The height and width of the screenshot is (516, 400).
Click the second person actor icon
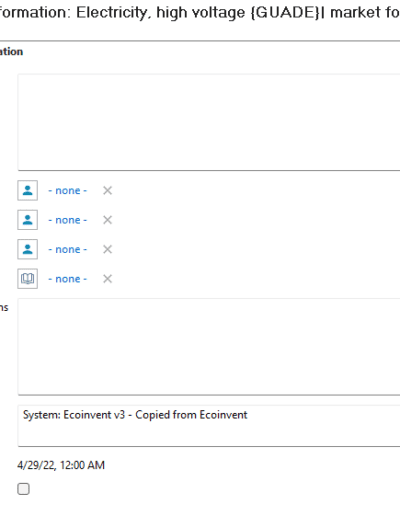(27, 220)
